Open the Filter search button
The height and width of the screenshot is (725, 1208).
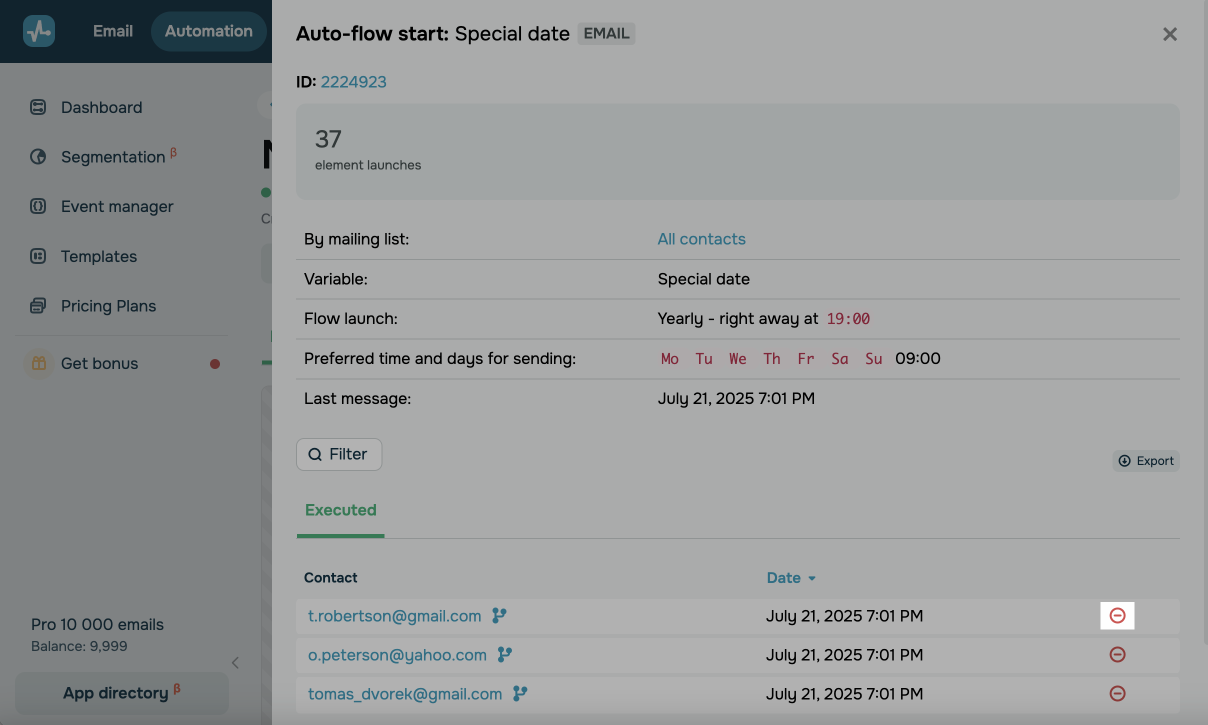pos(339,454)
